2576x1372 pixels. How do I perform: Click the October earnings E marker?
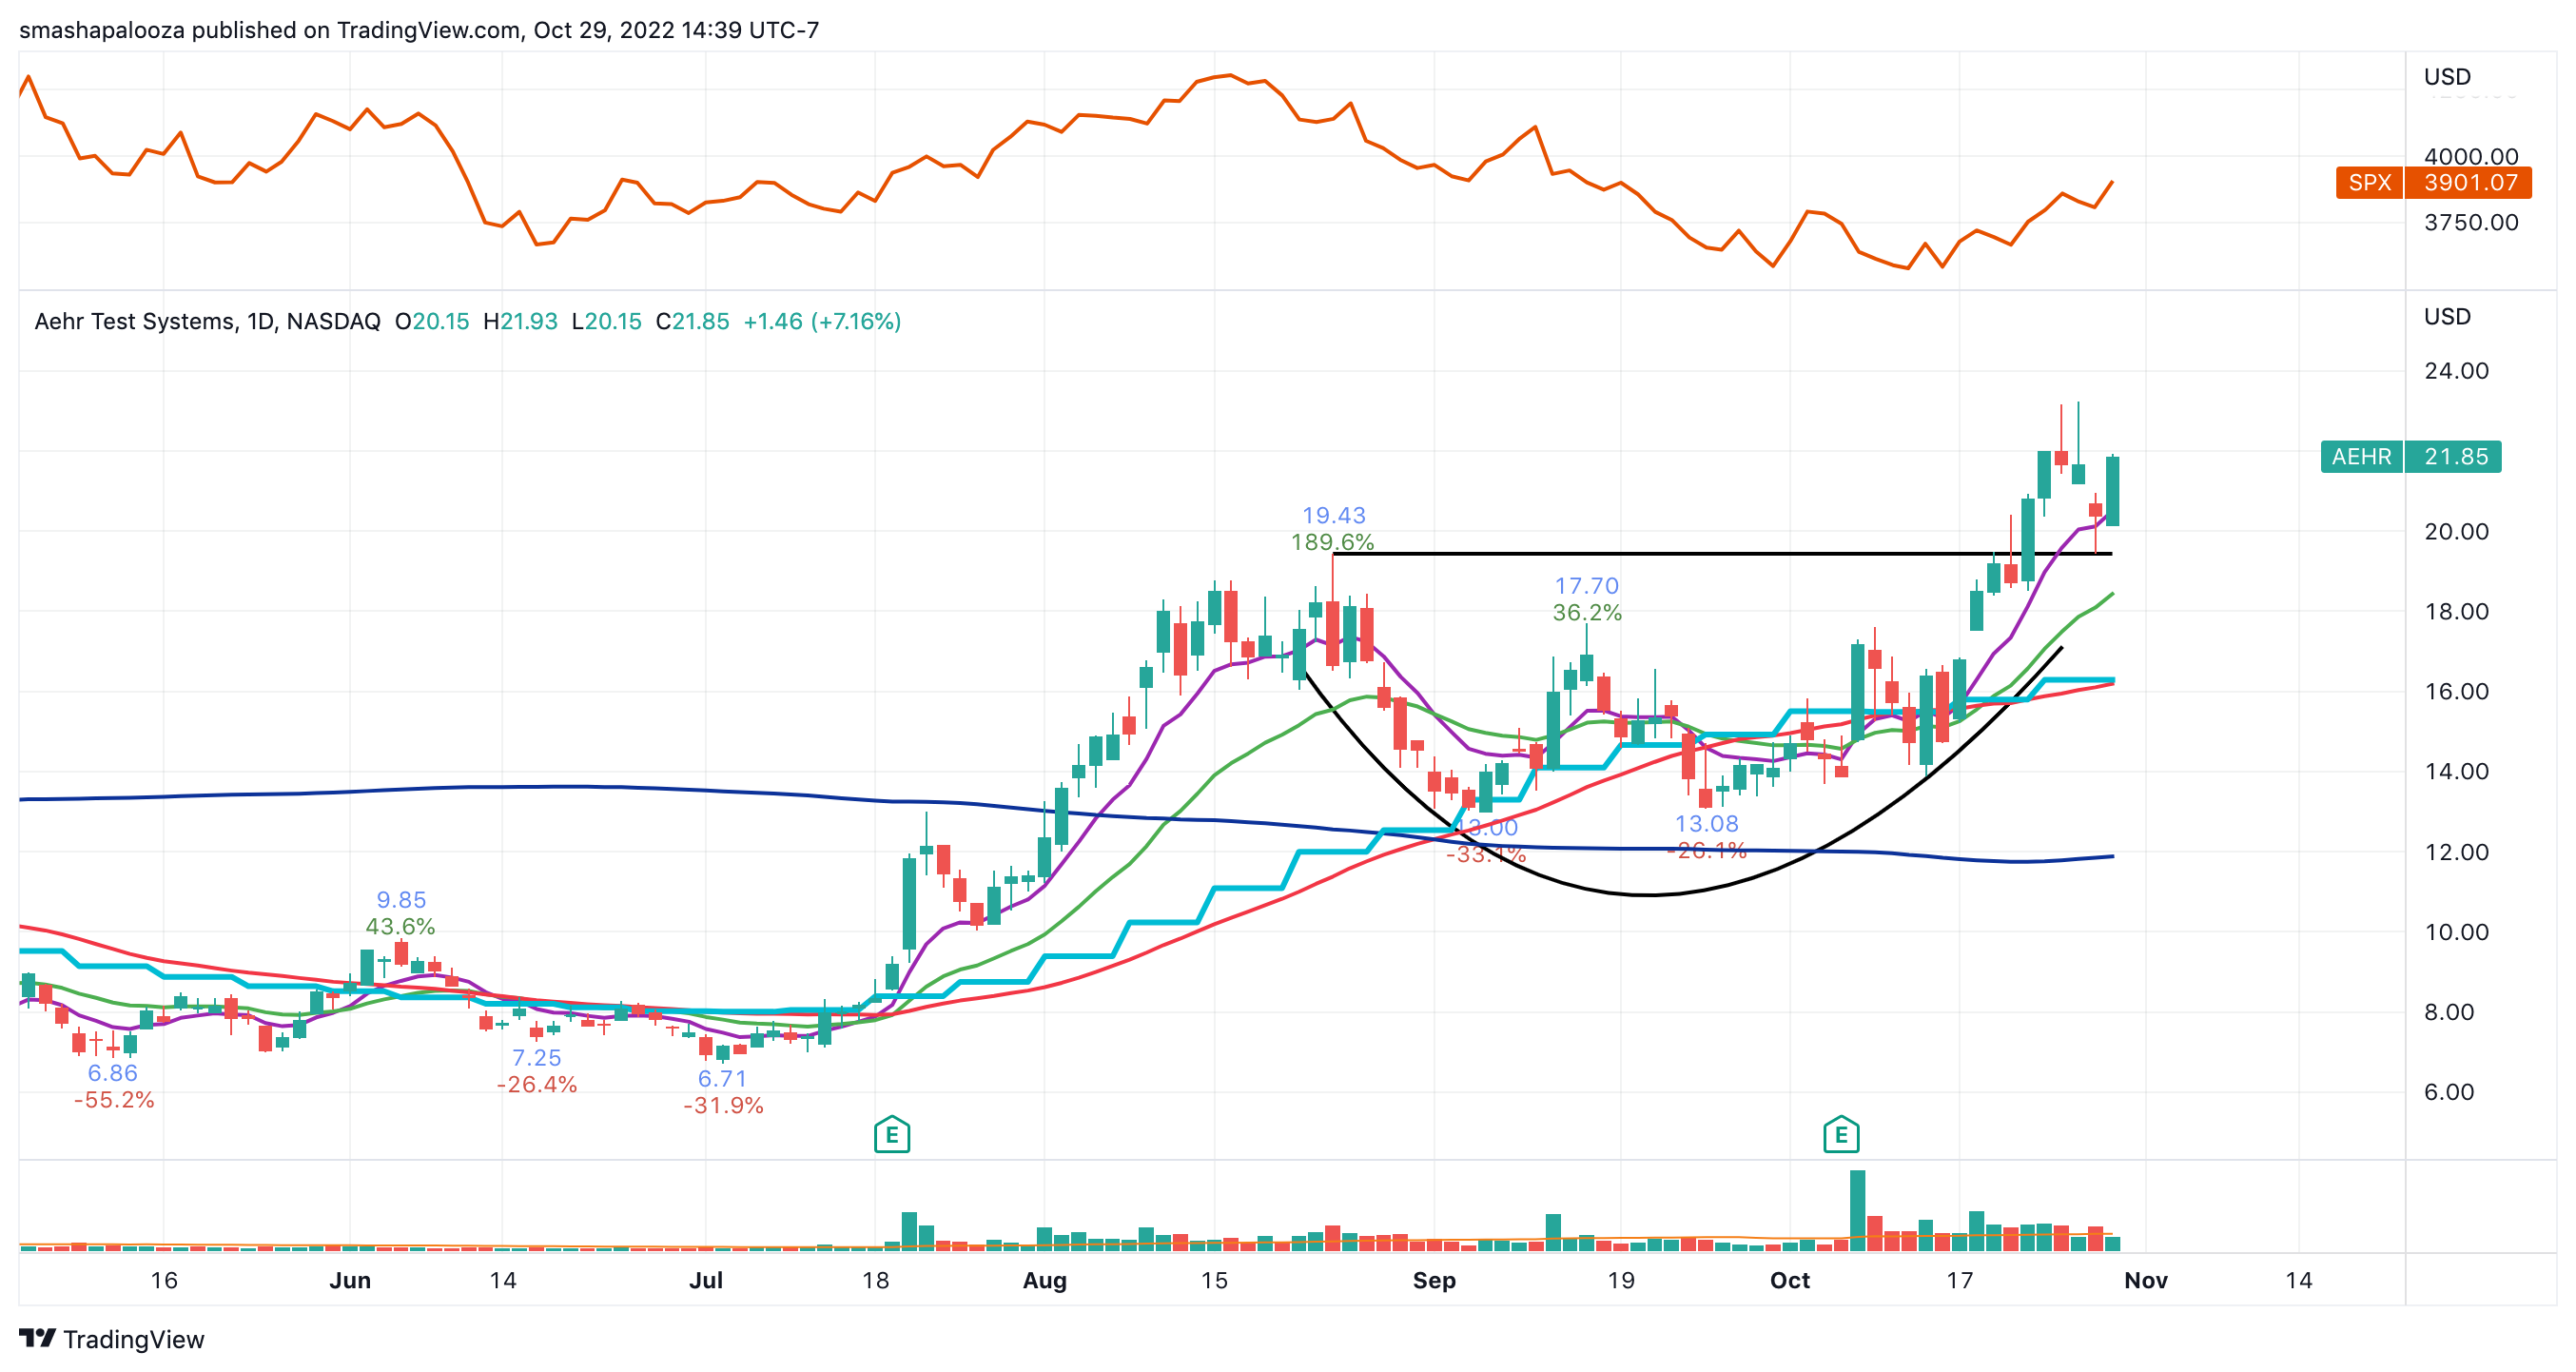click(x=1840, y=1134)
